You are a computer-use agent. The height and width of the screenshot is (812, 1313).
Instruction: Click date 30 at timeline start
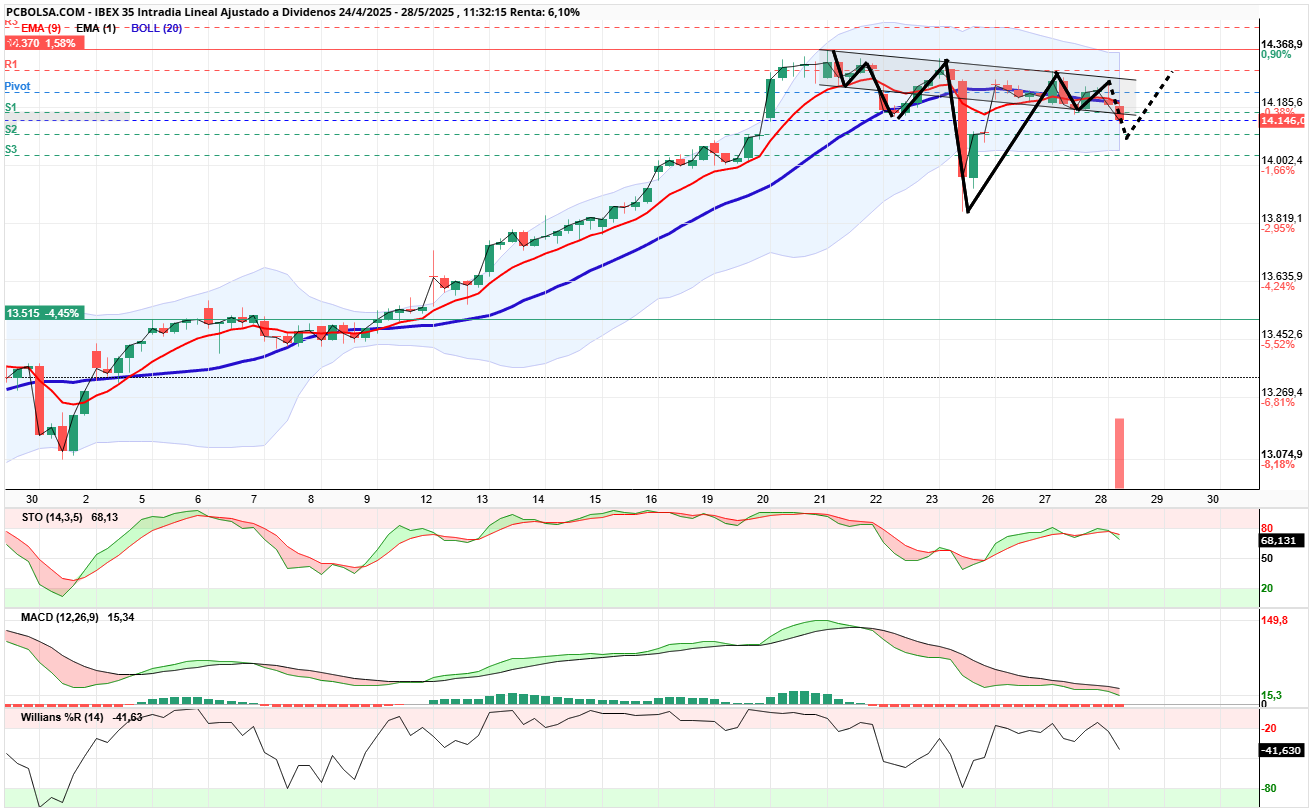click(32, 499)
